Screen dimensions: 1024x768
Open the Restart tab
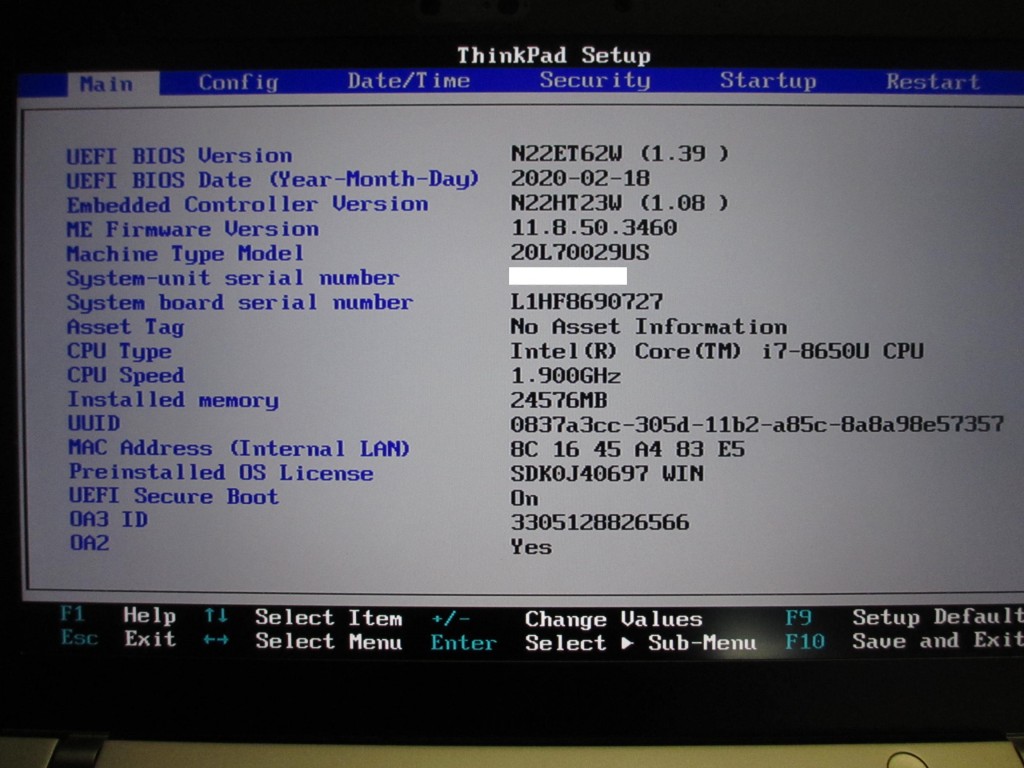click(x=933, y=82)
